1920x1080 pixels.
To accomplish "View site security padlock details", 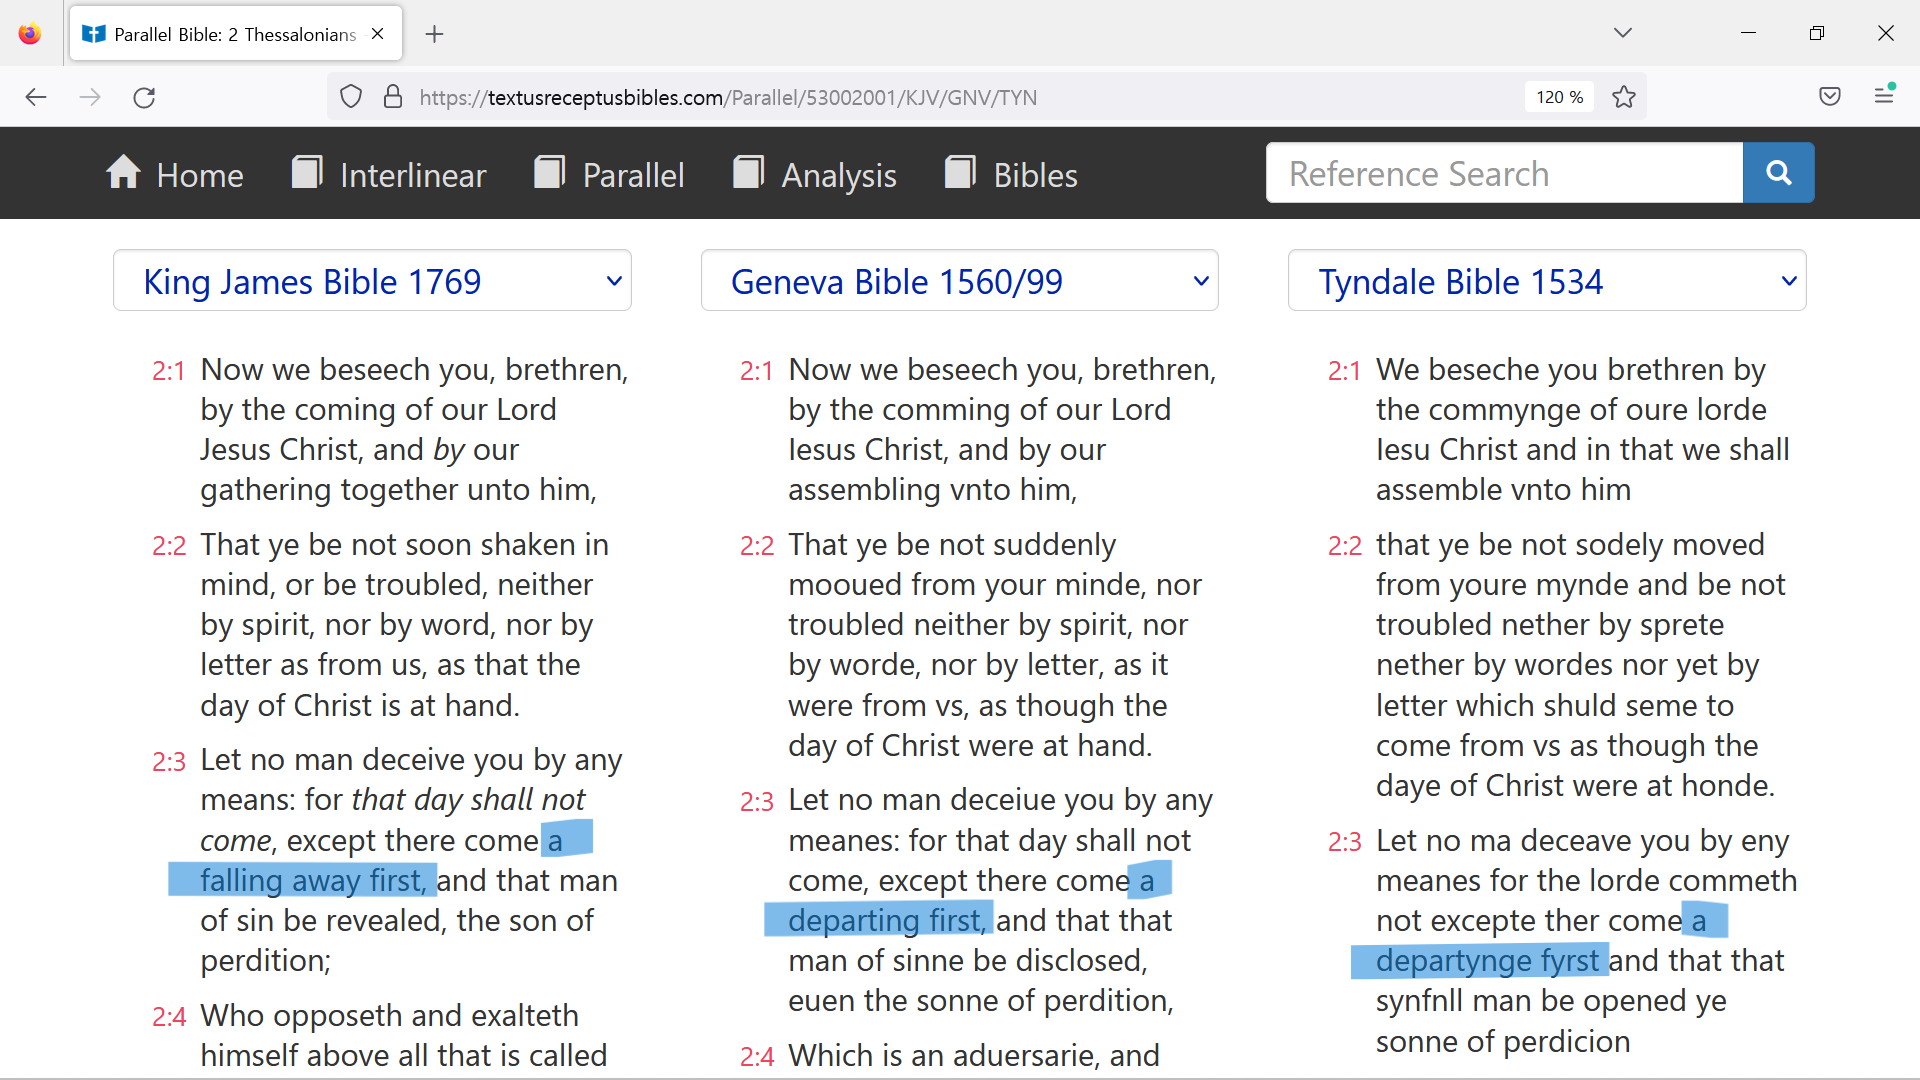I will (393, 97).
